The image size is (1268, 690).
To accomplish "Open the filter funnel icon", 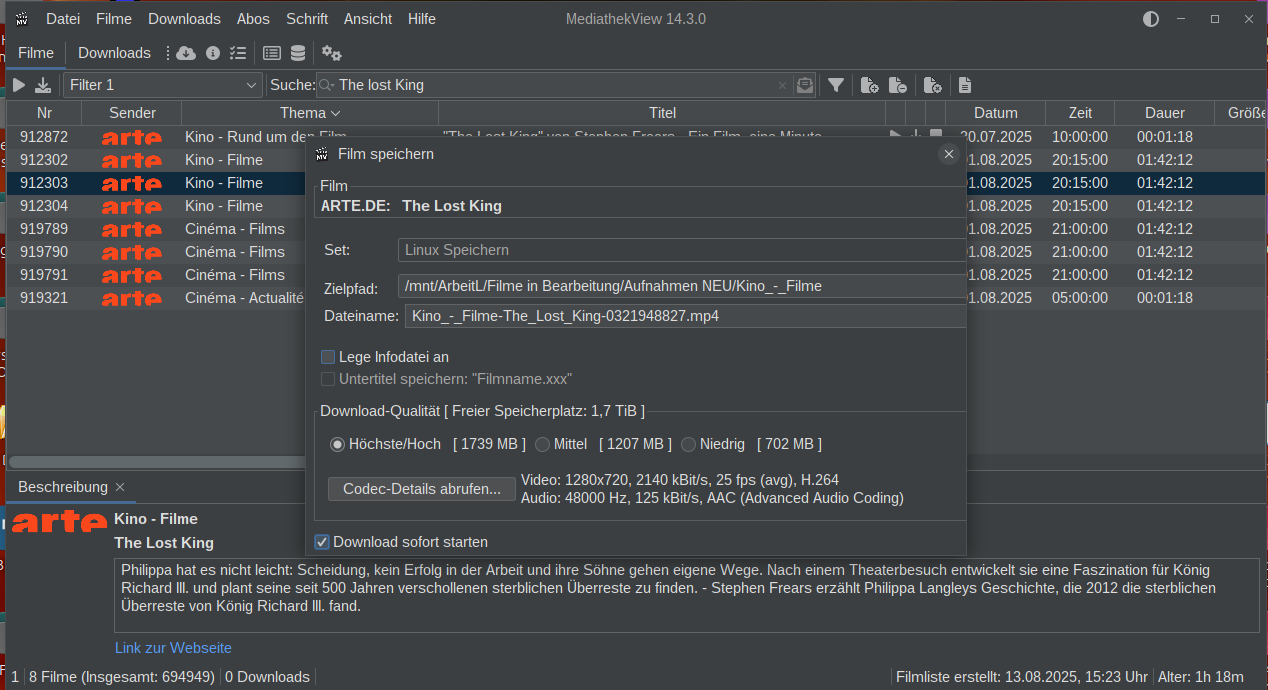I will click(836, 85).
